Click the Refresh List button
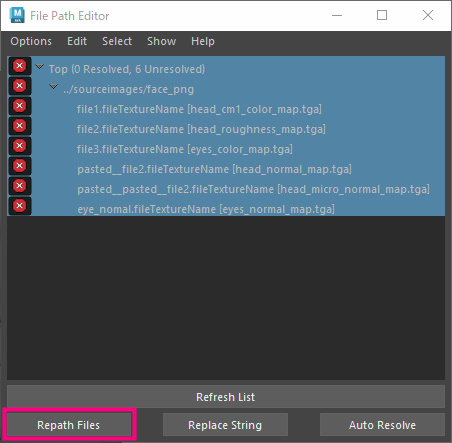 (226, 397)
